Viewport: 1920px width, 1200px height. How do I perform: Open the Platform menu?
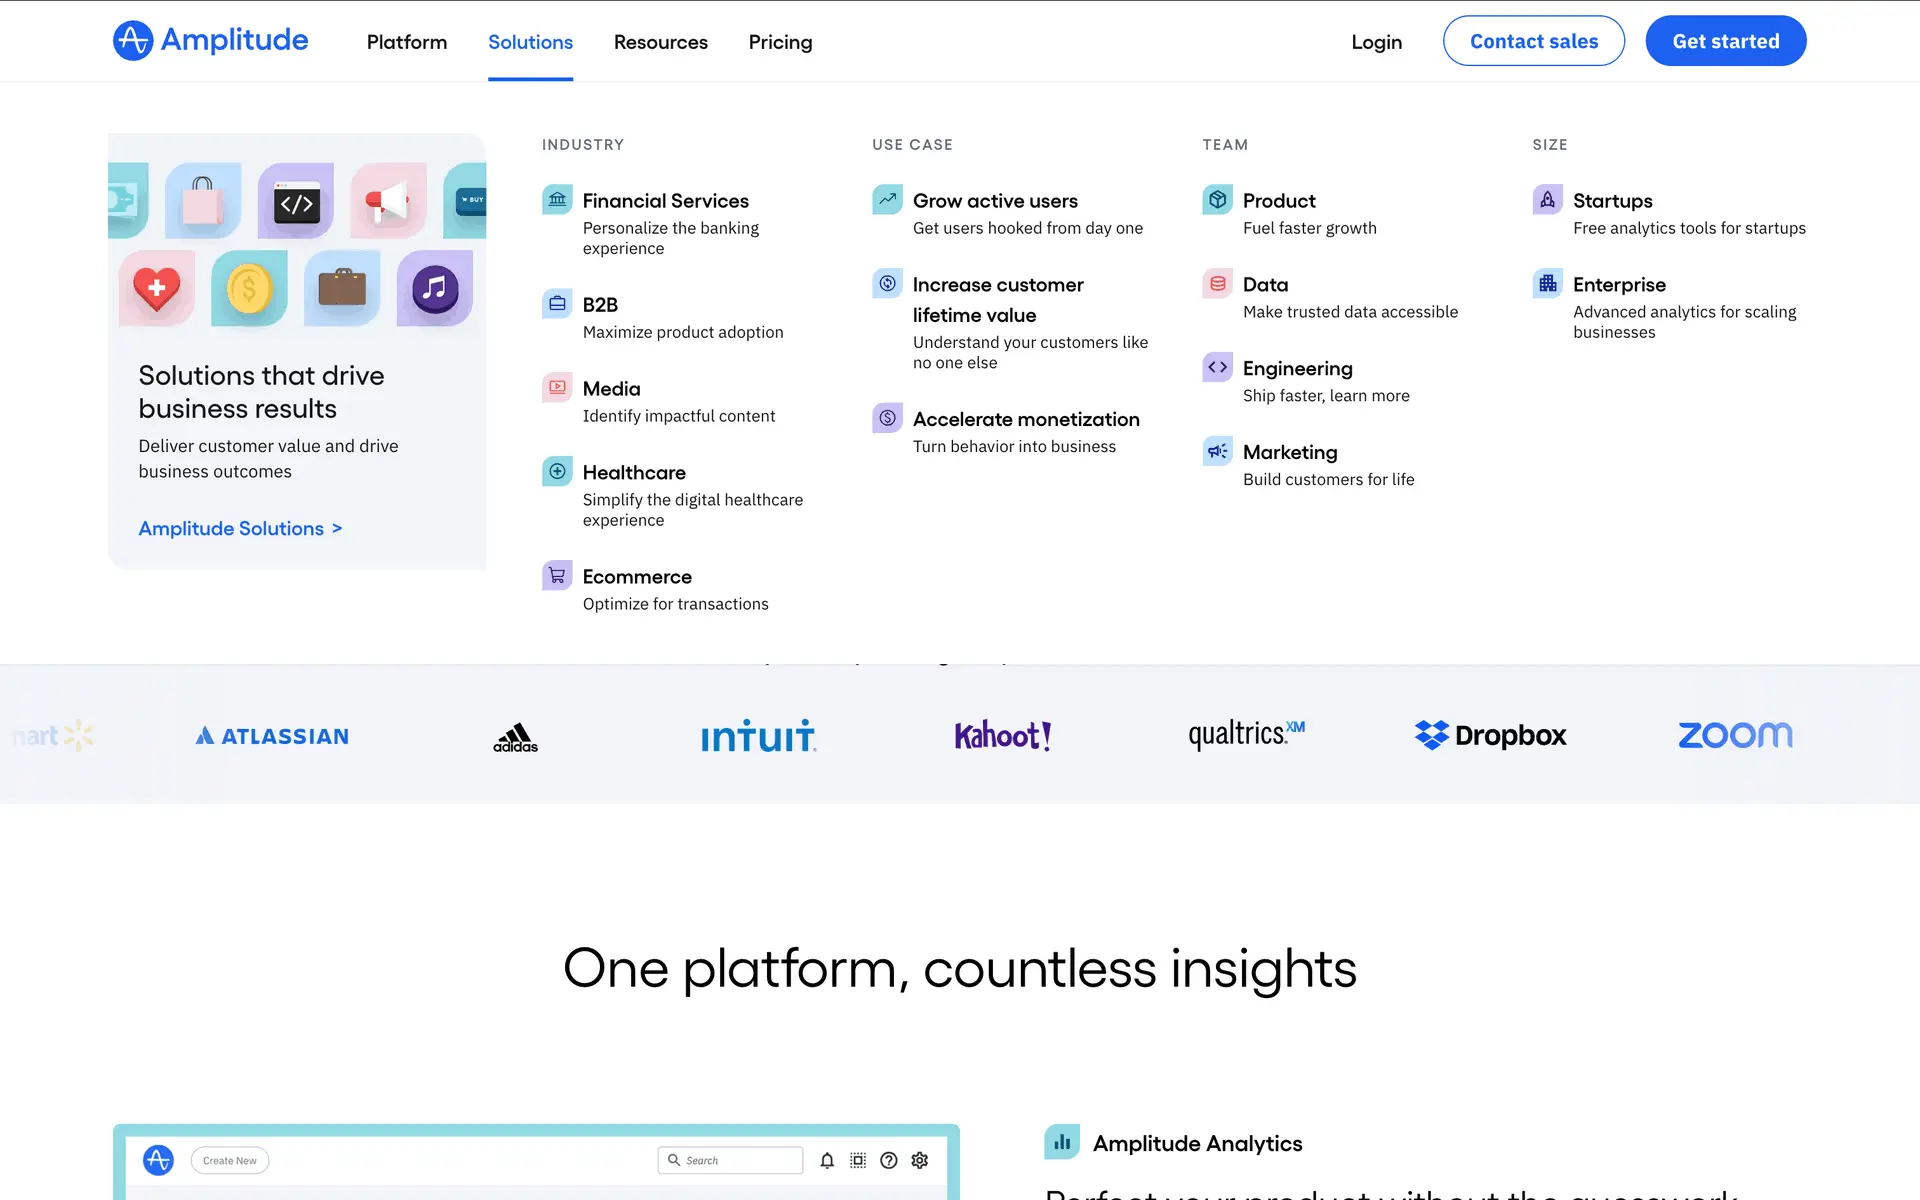(x=406, y=42)
